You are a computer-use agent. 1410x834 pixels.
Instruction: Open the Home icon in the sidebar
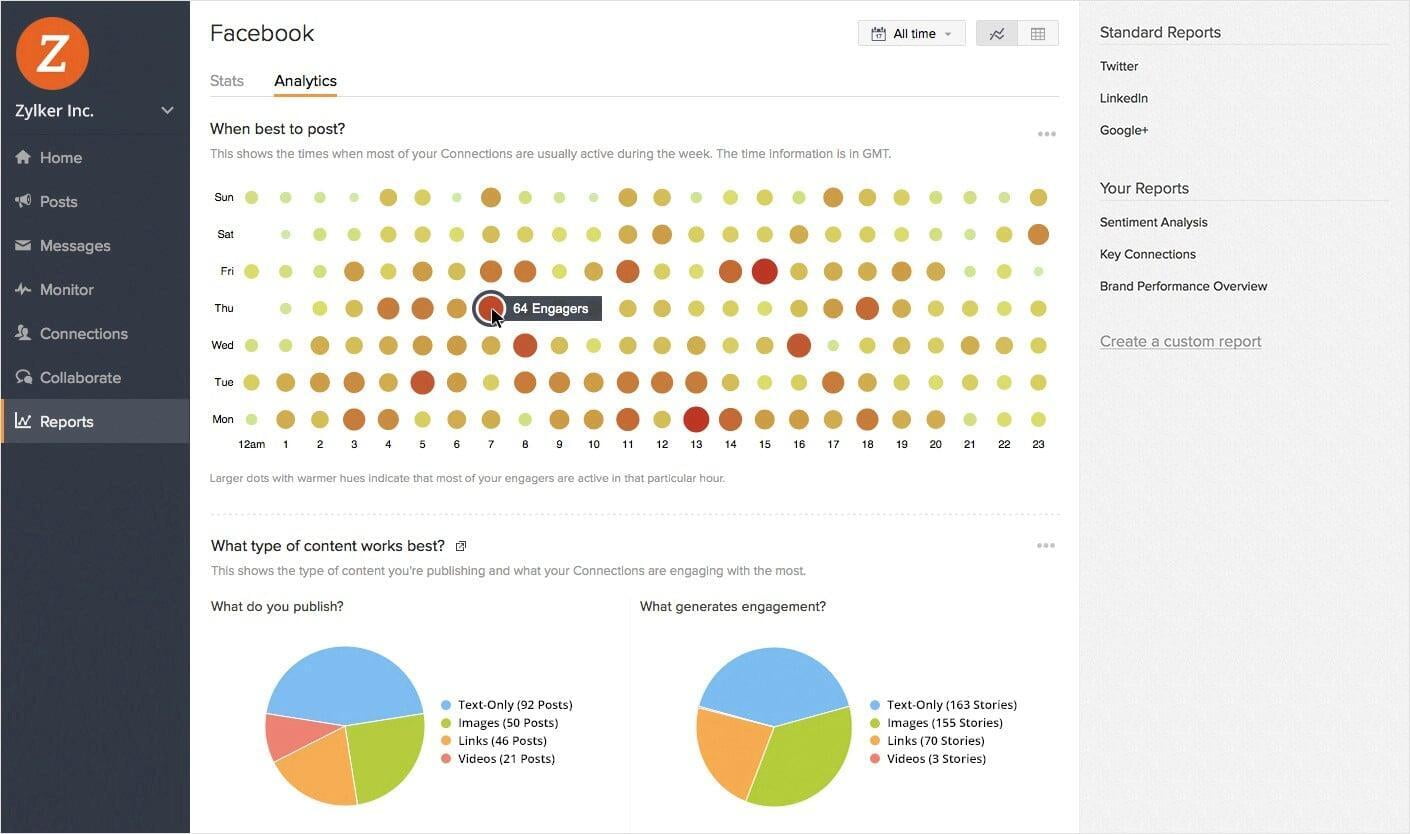(x=23, y=157)
